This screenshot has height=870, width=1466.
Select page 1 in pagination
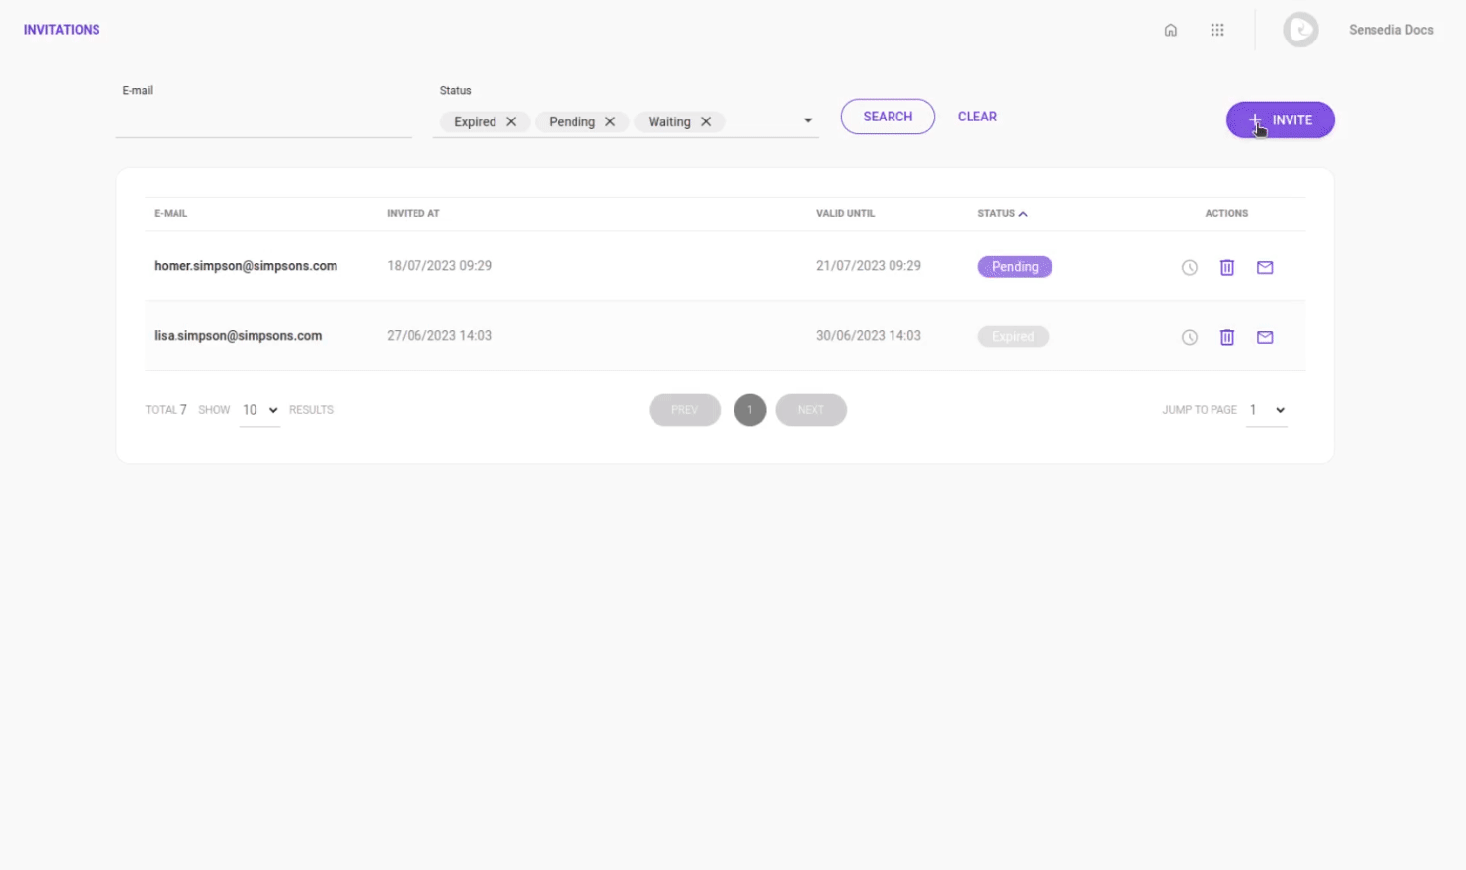[750, 410]
